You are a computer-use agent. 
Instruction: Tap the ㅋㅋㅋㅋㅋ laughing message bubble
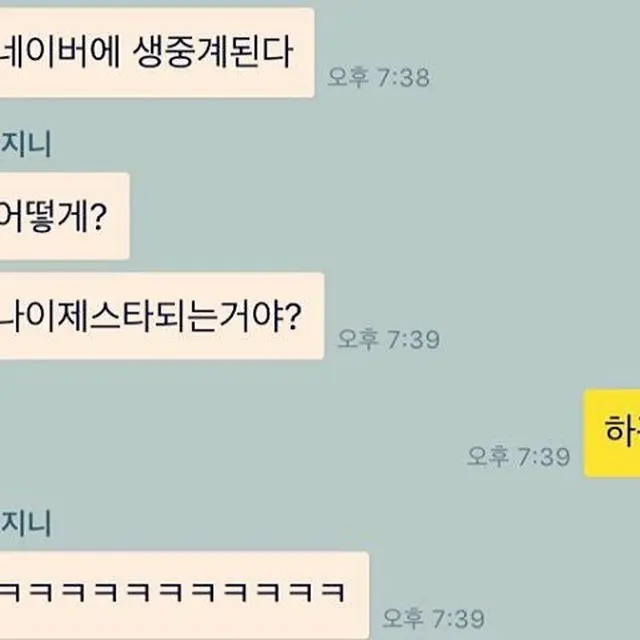(184, 595)
